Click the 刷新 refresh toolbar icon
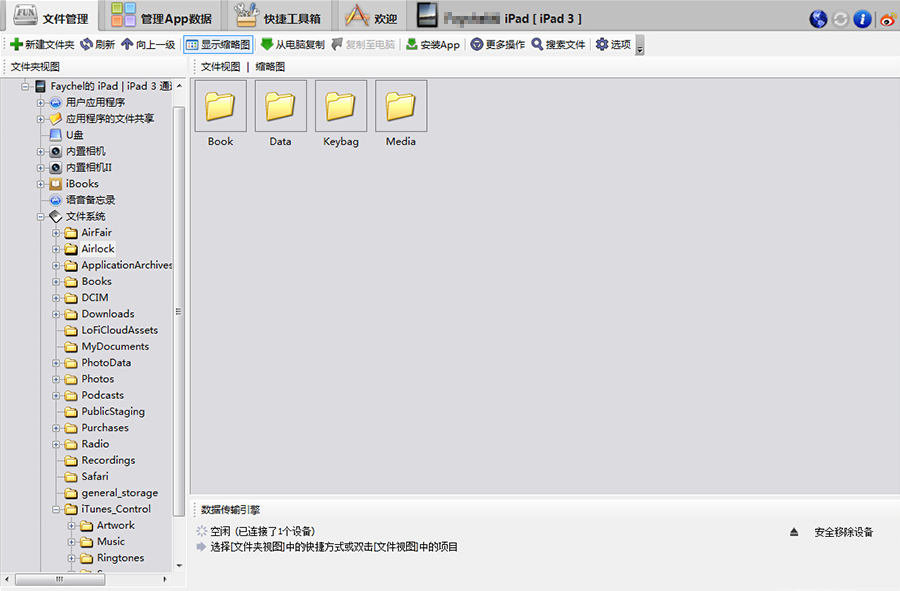 [x=86, y=45]
